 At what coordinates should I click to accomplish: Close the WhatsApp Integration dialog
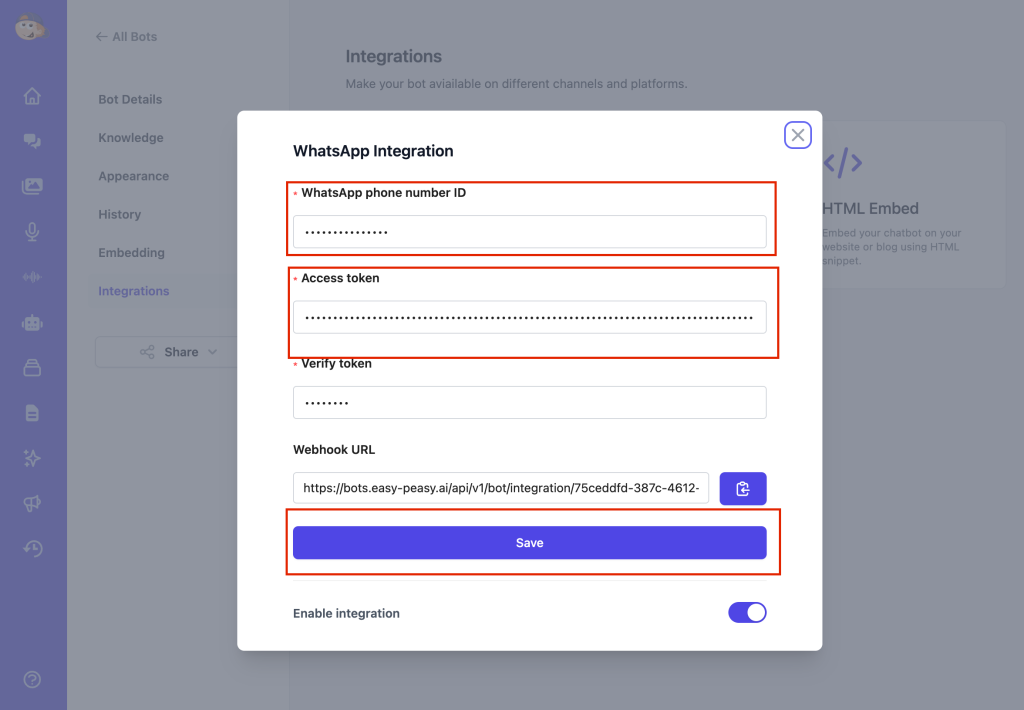pyautogui.click(x=797, y=135)
